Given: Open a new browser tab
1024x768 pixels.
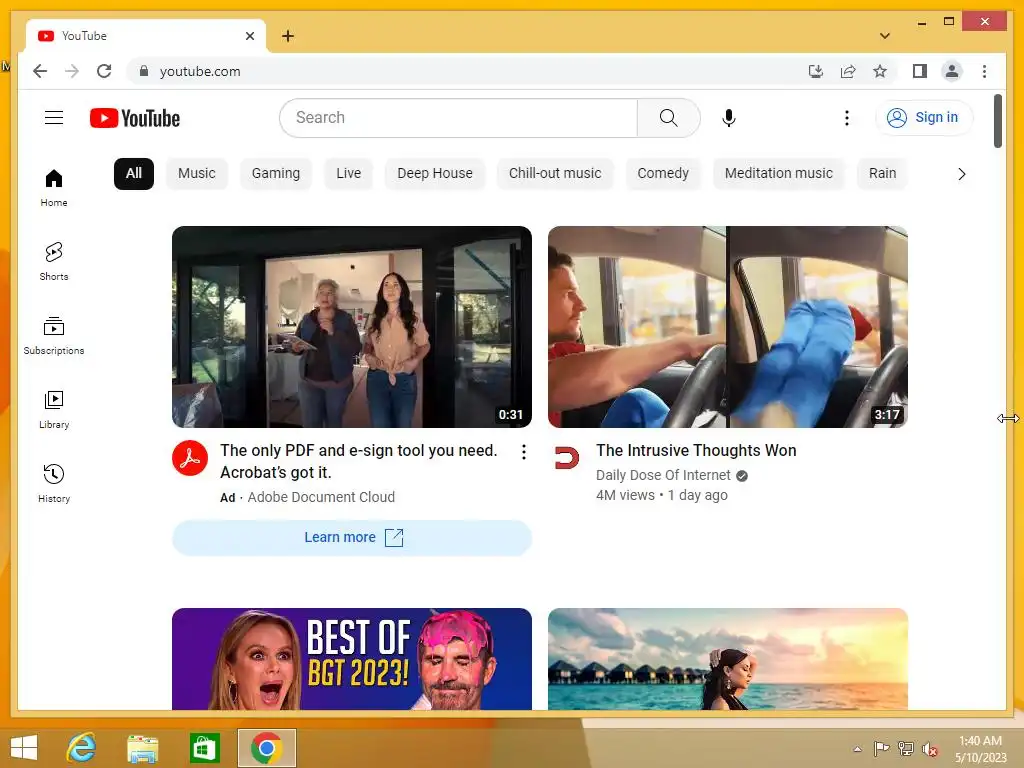Looking at the screenshot, I should [x=288, y=36].
